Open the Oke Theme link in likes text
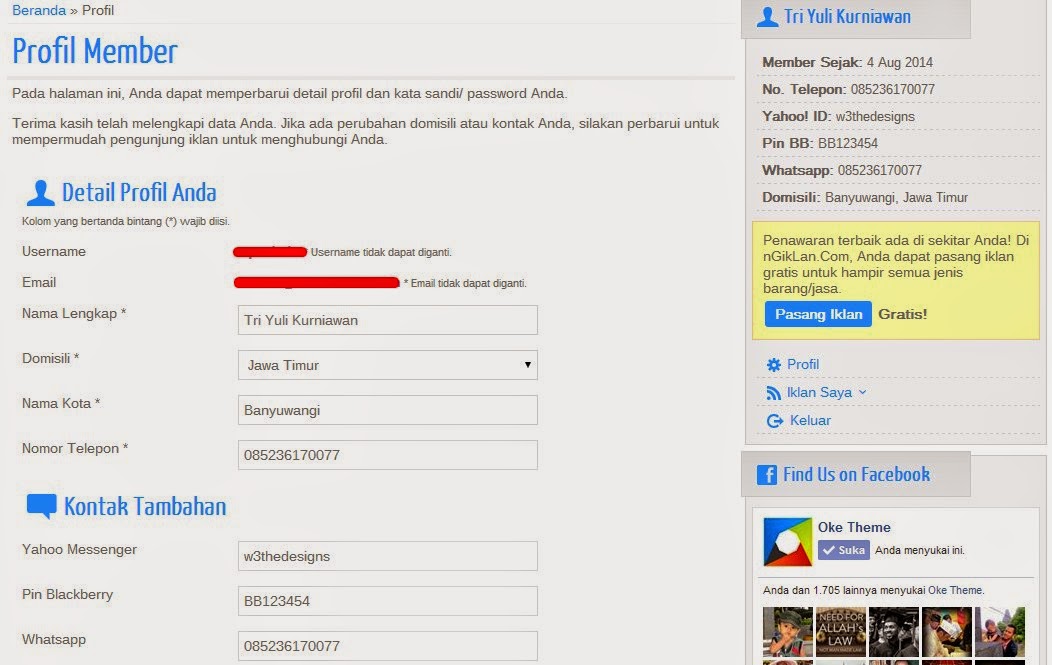The image size is (1052, 665). coord(955,591)
